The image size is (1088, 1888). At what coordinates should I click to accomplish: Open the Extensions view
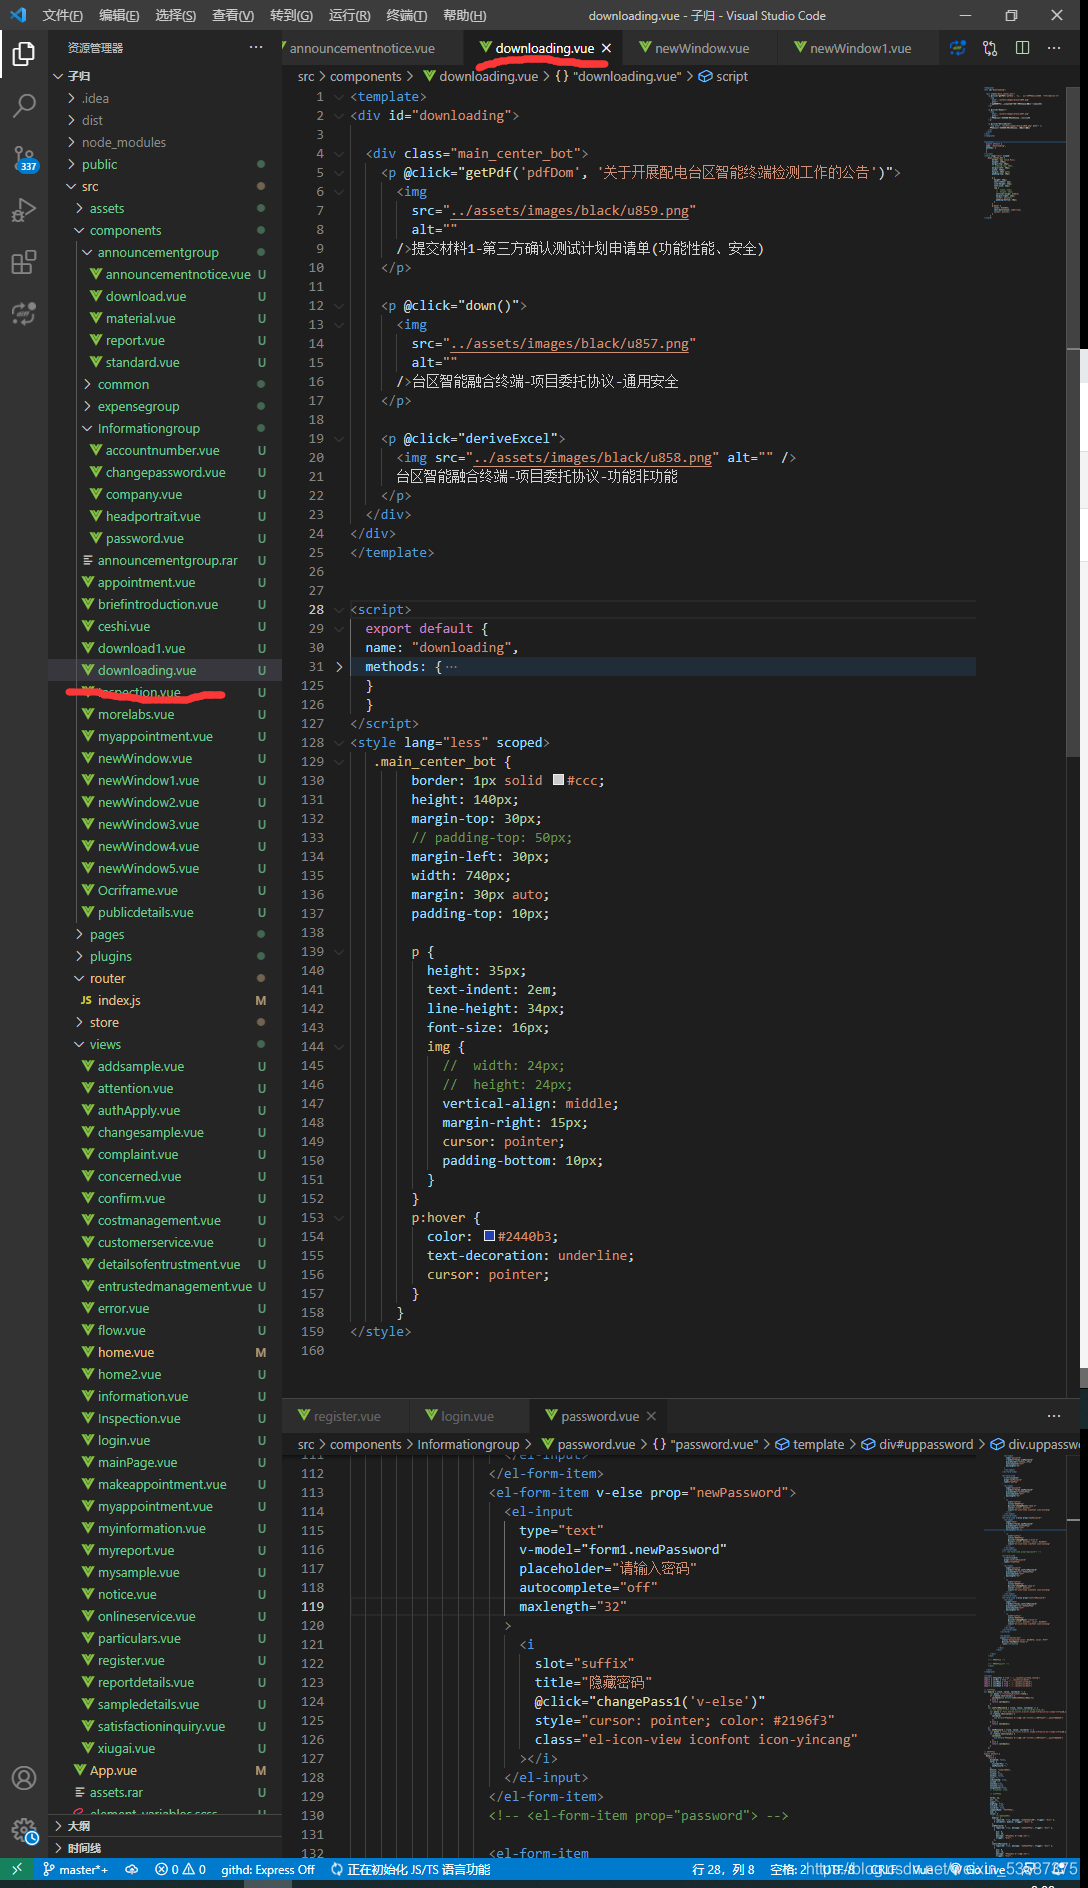pyautogui.click(x=24, y=262)
